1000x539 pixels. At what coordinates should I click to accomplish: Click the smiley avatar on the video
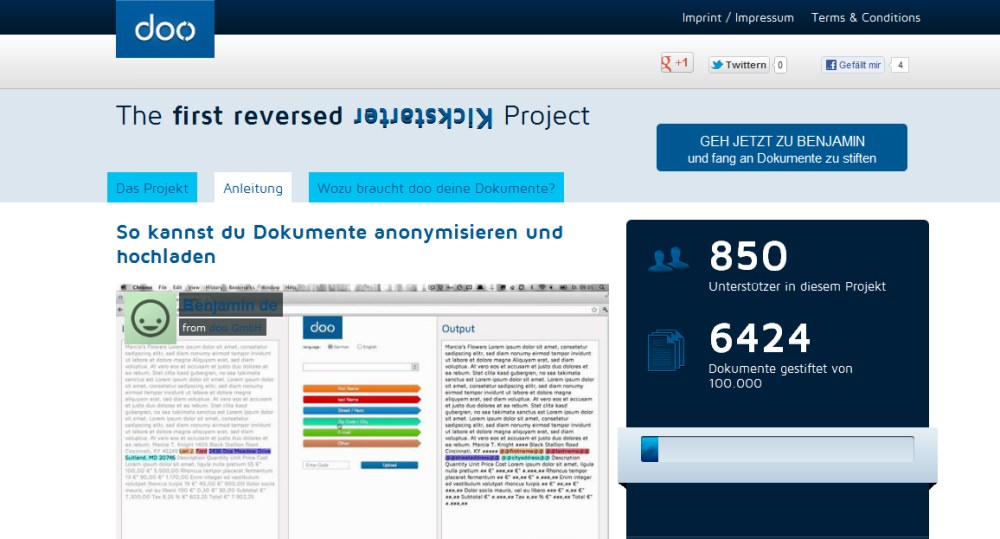tap(150, 317)
